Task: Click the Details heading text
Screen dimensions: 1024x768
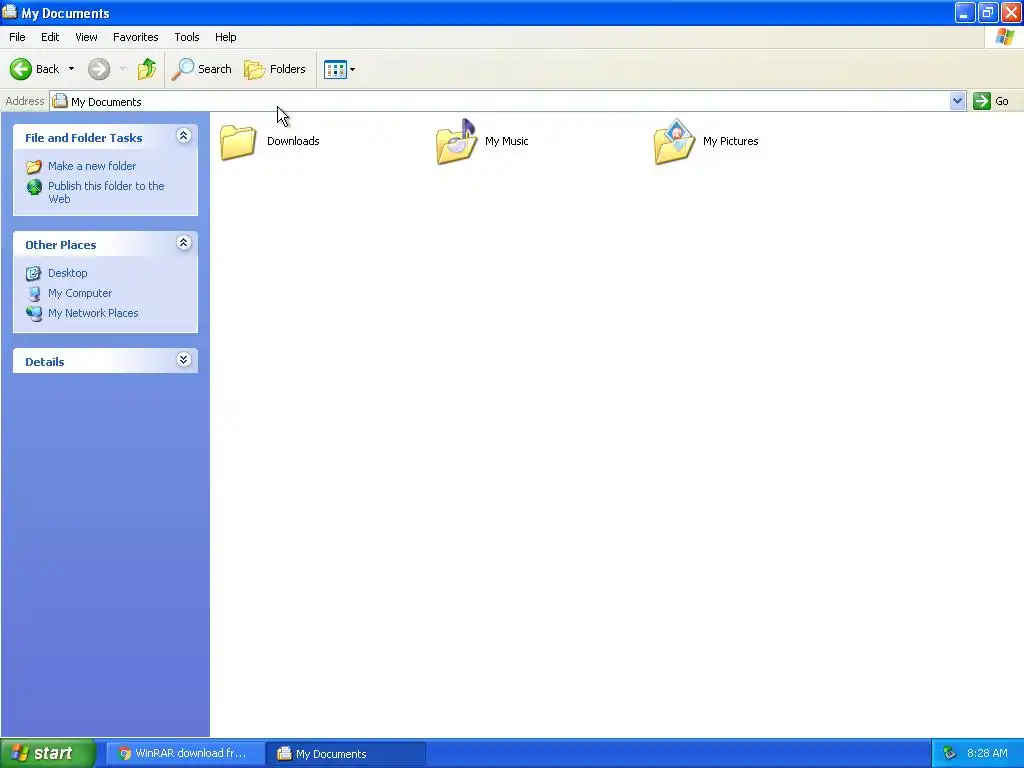Action: pyautogui.click(x=44, y=362)
